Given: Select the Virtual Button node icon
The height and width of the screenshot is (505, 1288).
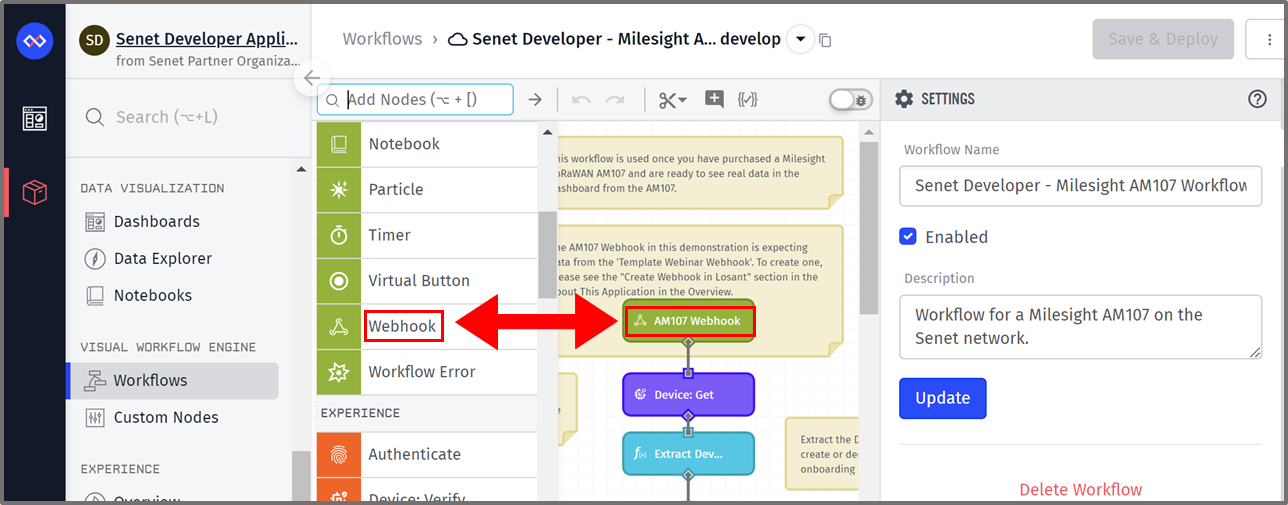Looking at the screenshot, I should tap(339, 281).
